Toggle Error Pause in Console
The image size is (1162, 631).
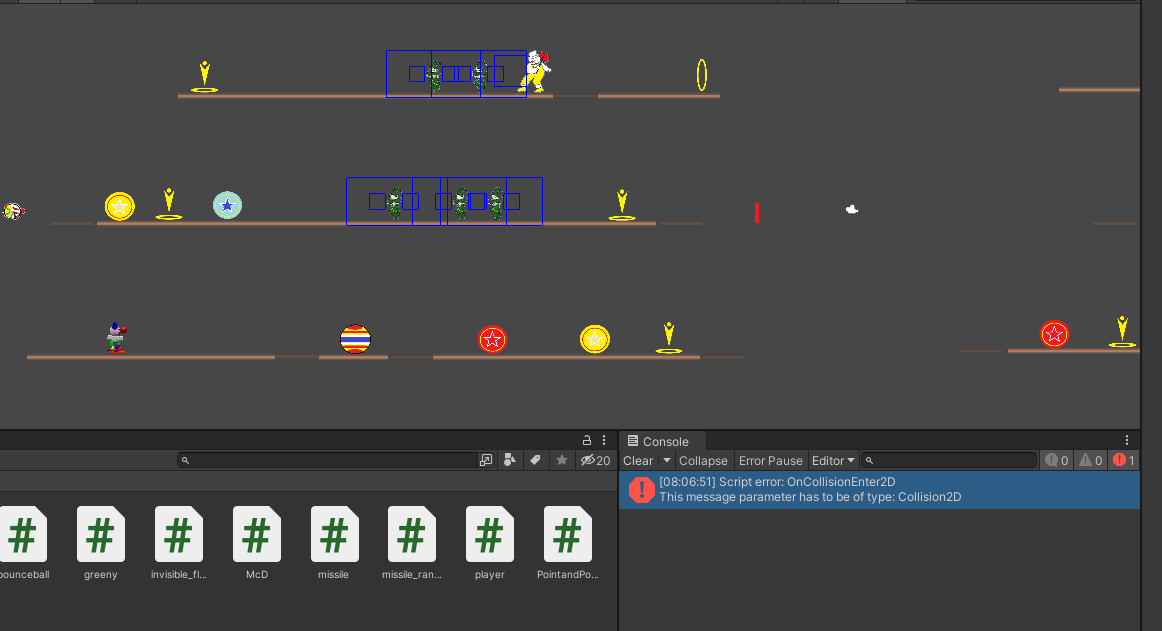pos(771,460)
